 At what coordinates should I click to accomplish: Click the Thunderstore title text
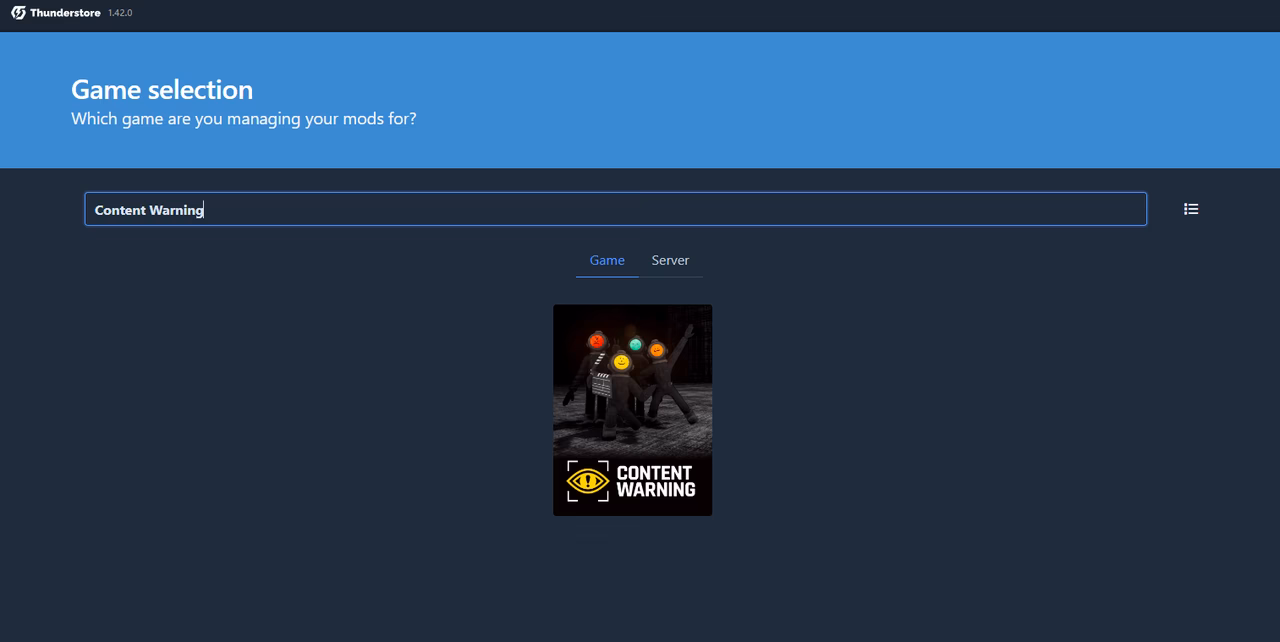tap(65, 13)
